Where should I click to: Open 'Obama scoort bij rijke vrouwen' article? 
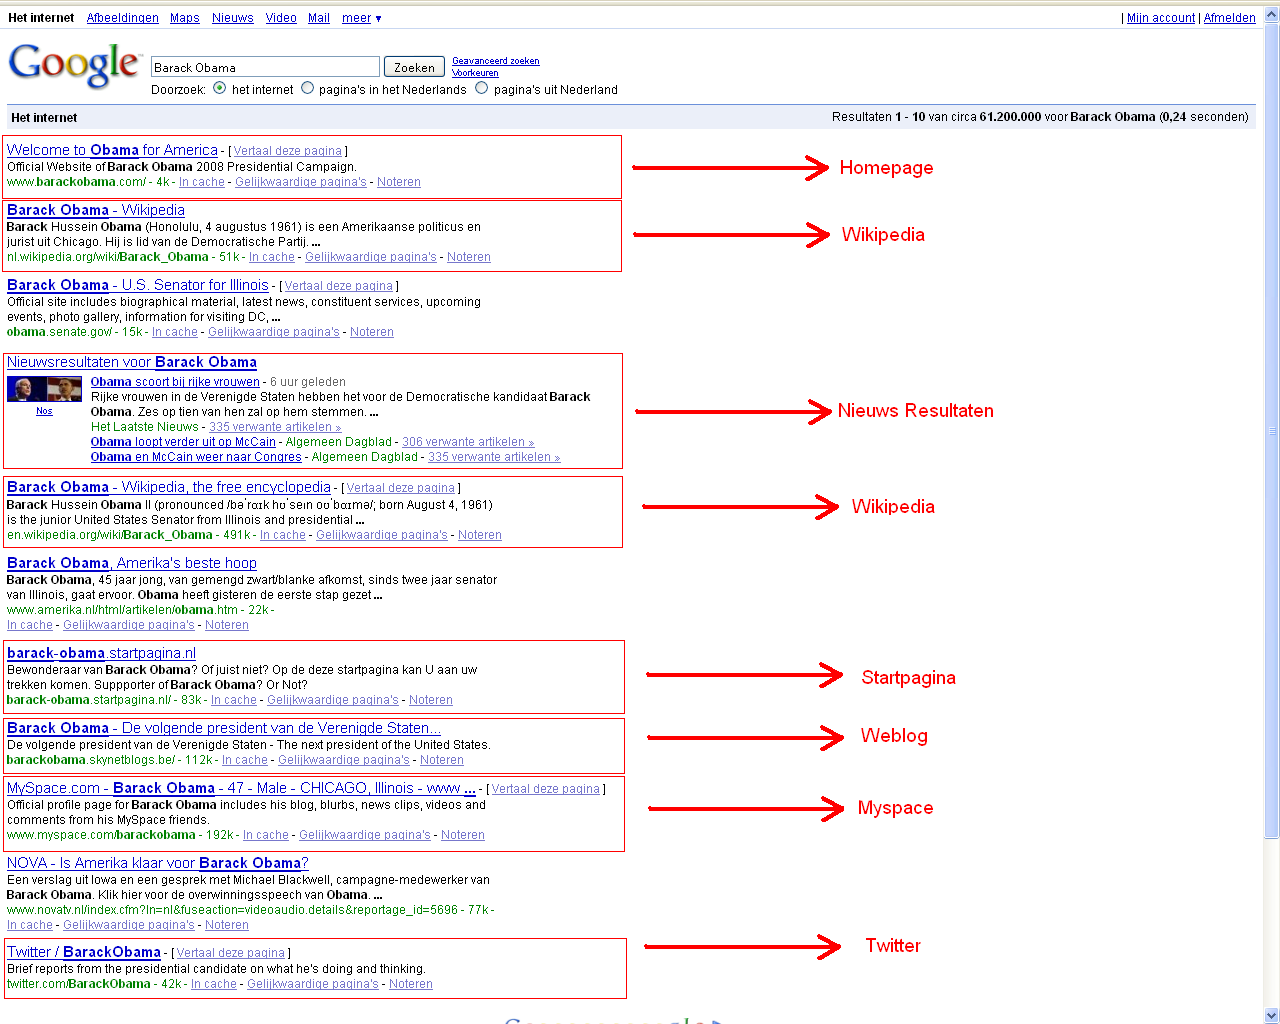point(175,382)
